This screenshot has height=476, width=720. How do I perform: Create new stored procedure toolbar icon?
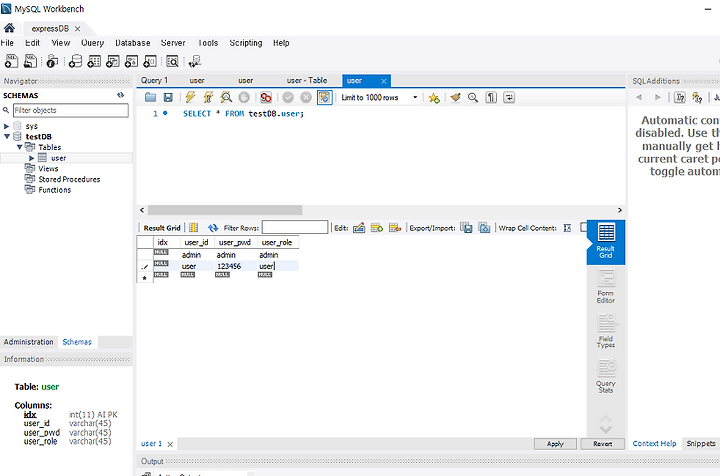pos(131,61)
